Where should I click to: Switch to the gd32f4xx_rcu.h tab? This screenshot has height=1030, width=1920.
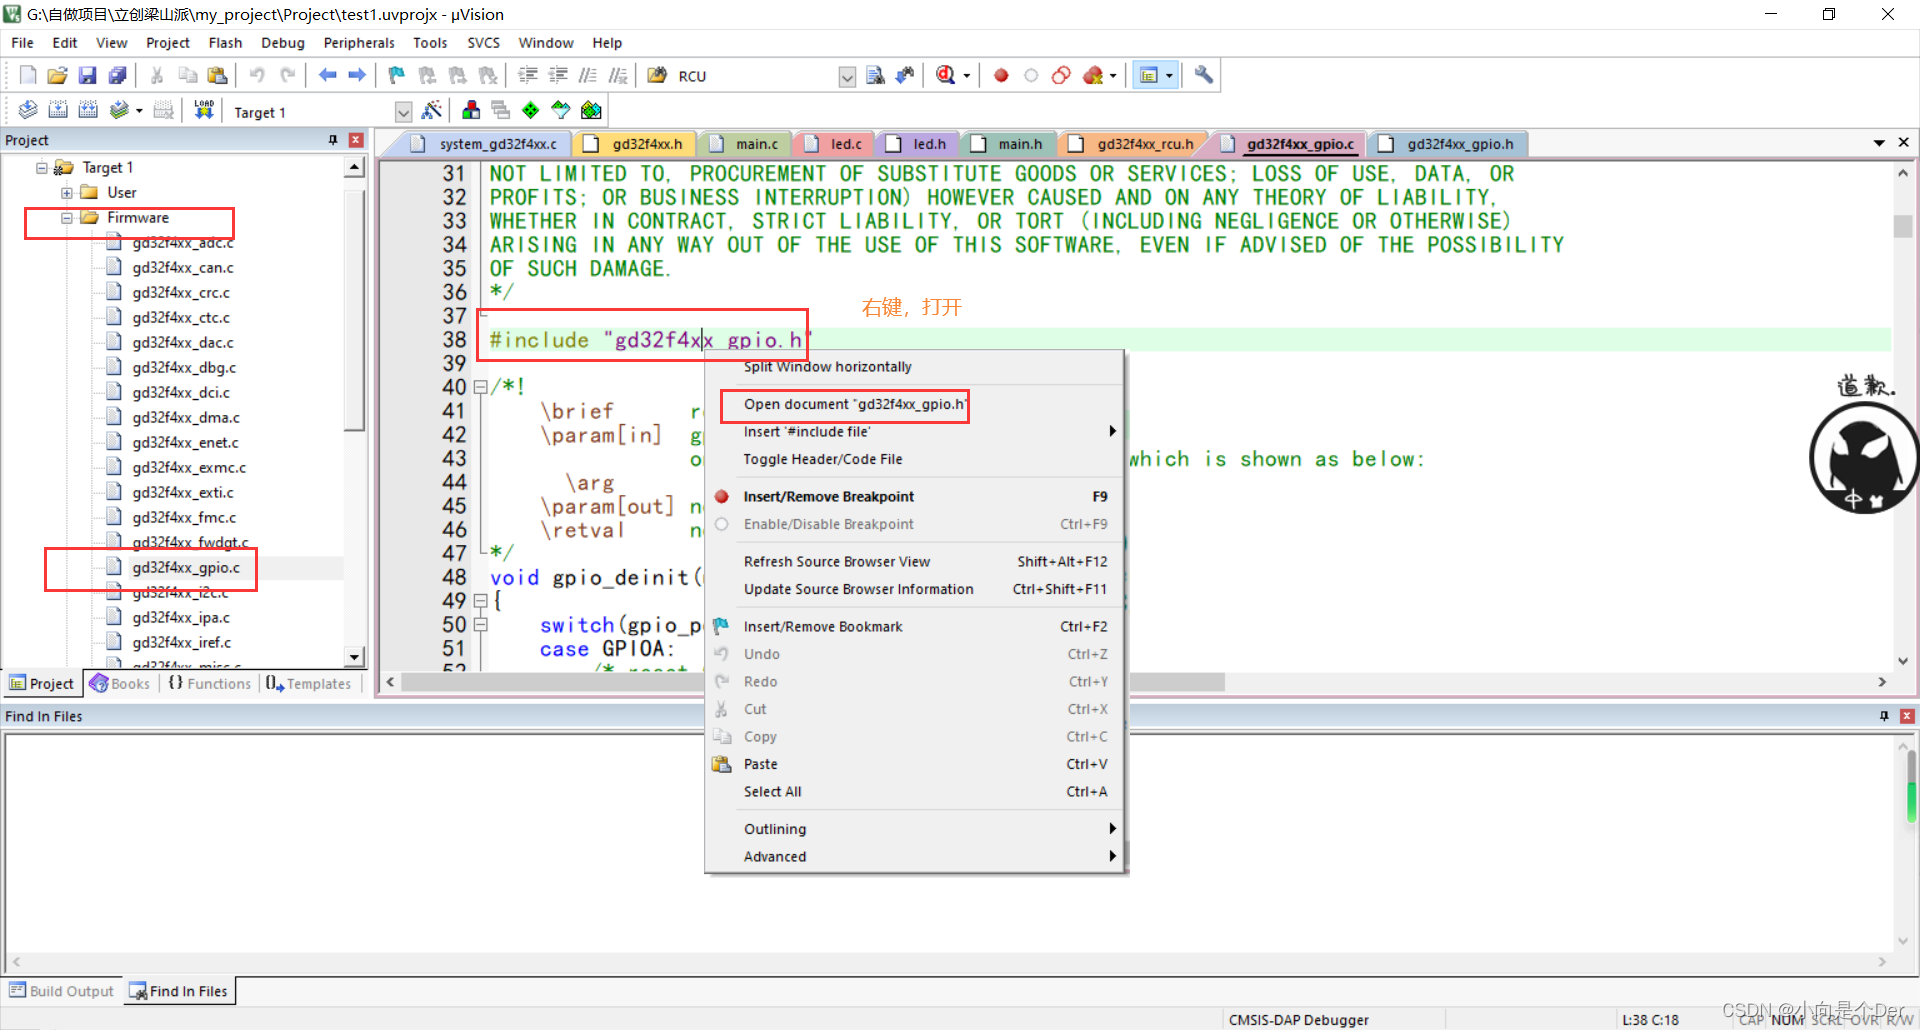[1134, 144]
